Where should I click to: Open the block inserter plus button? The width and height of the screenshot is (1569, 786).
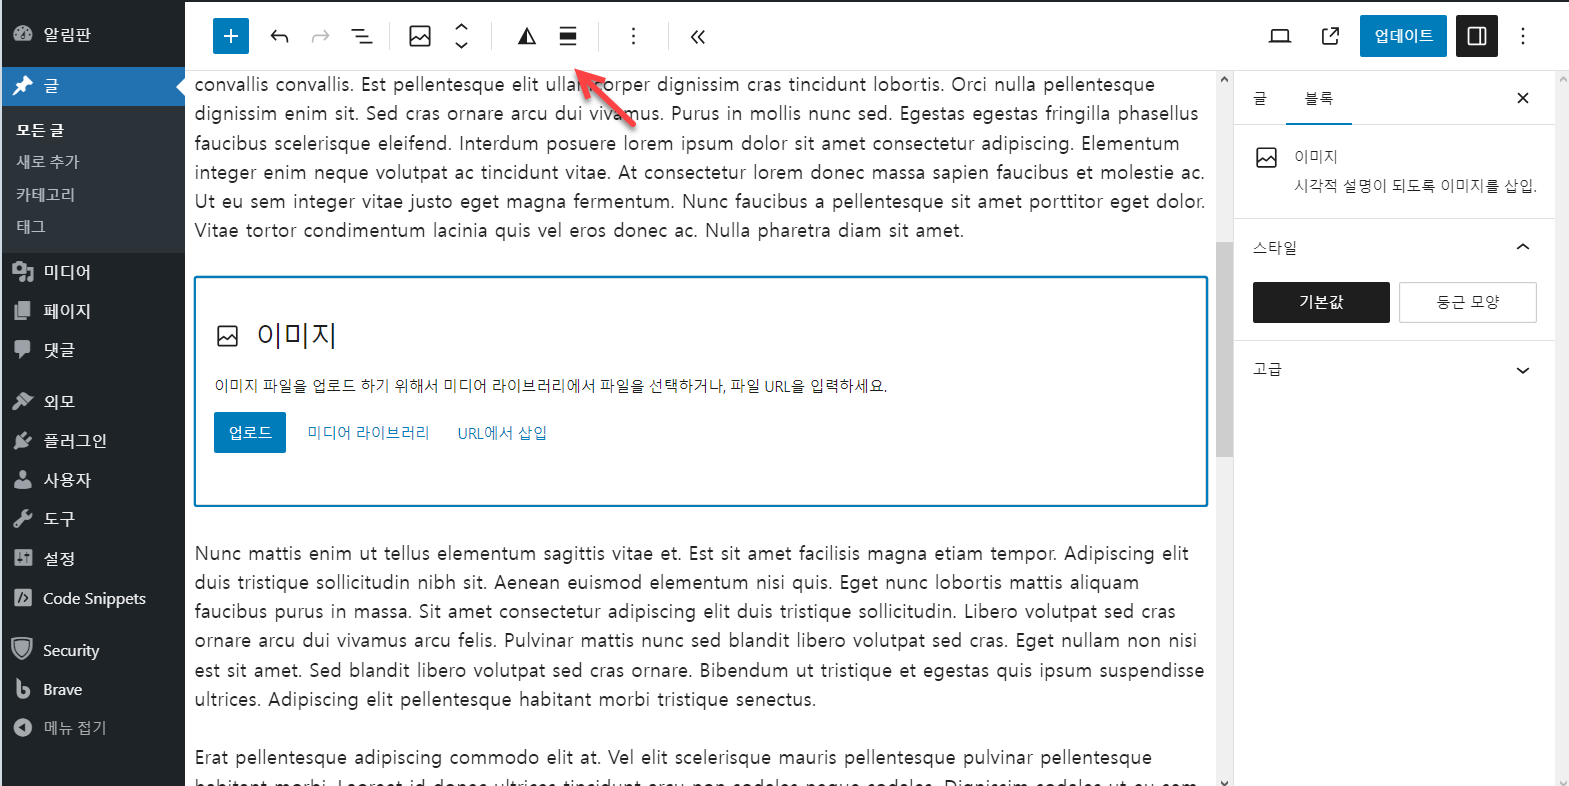coord(230,36)
